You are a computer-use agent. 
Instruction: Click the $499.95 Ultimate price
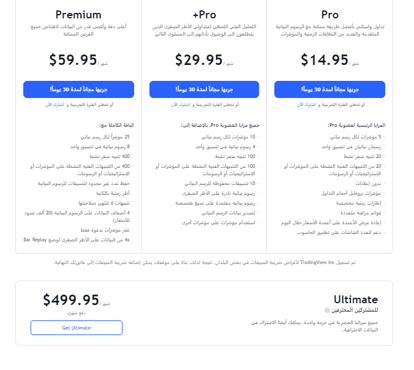(71, 300)
